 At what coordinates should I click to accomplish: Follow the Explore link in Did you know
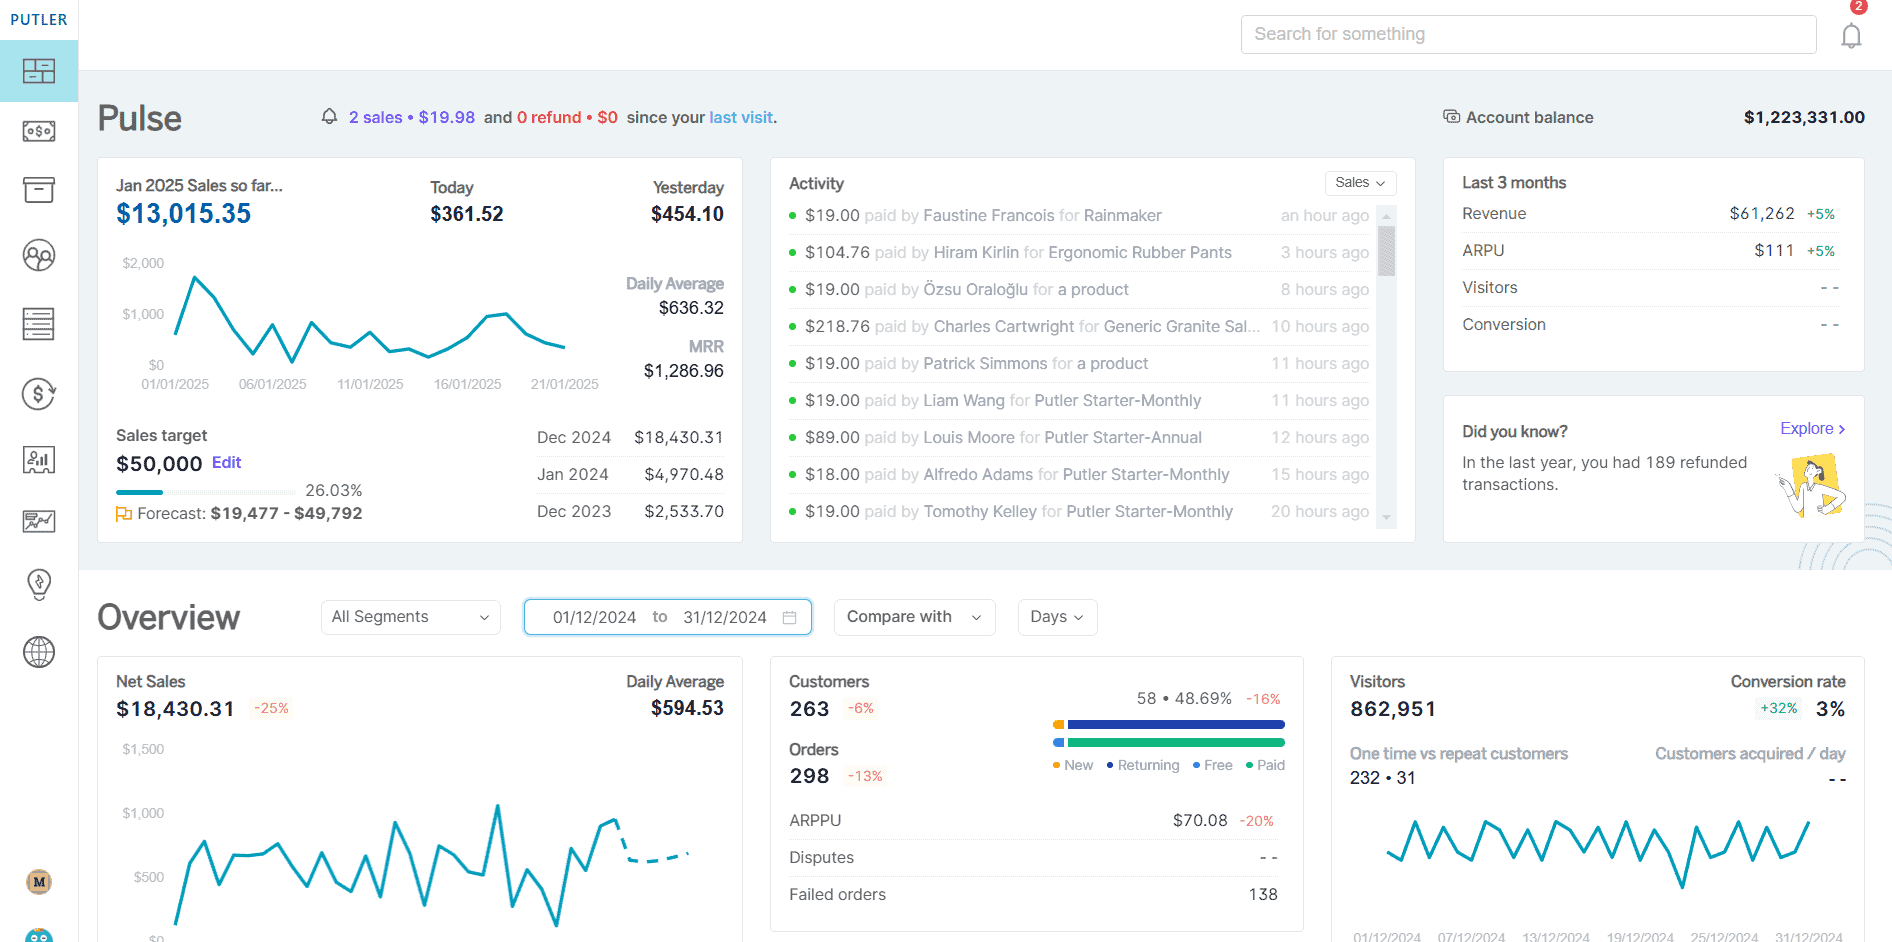tap(1812, 429)
